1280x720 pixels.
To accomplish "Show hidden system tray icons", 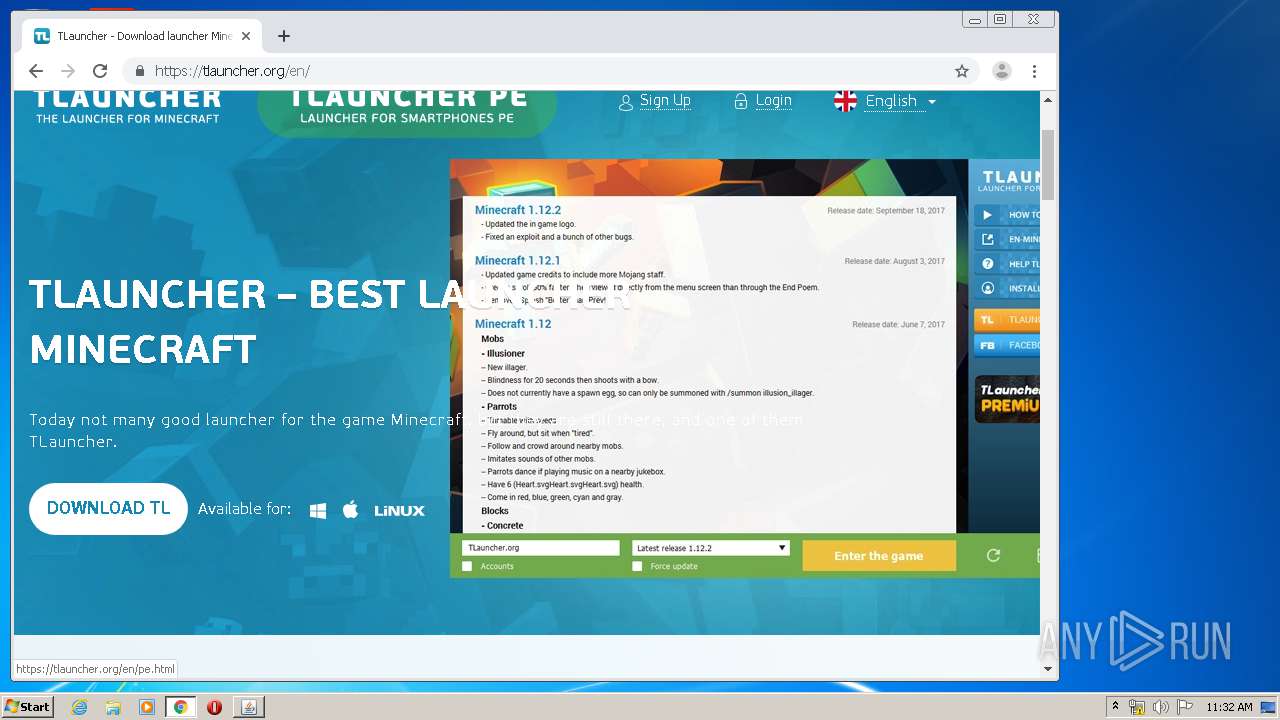I will 1115,707.
